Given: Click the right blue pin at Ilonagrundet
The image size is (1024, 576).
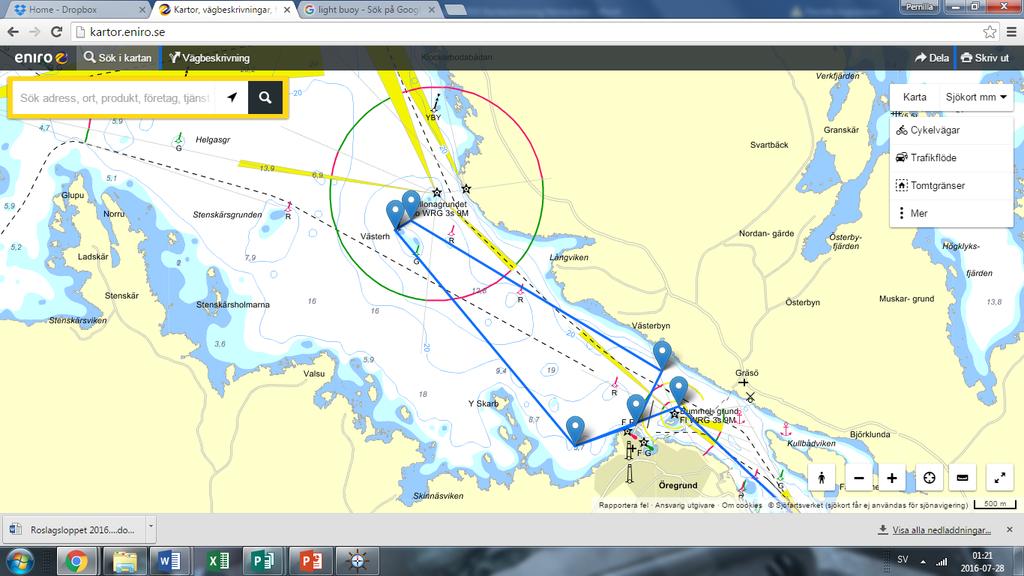Looking at the screenshot, I should [x=411, y=204].
